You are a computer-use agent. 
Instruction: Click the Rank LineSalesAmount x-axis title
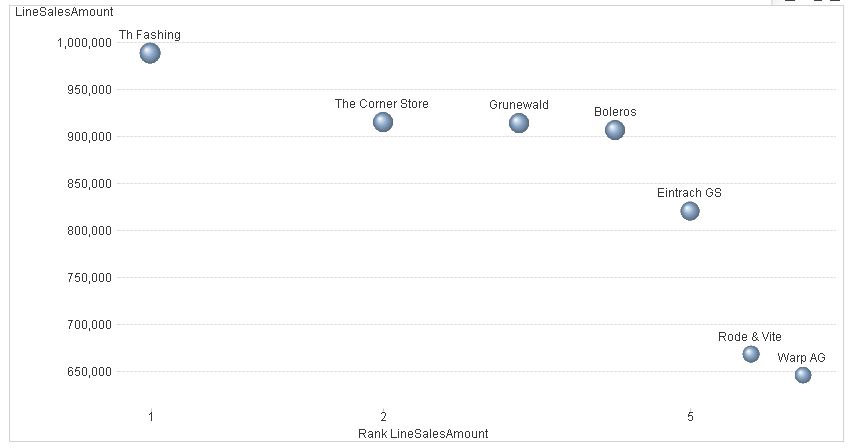pyautogui.click(x=423, y=434)
